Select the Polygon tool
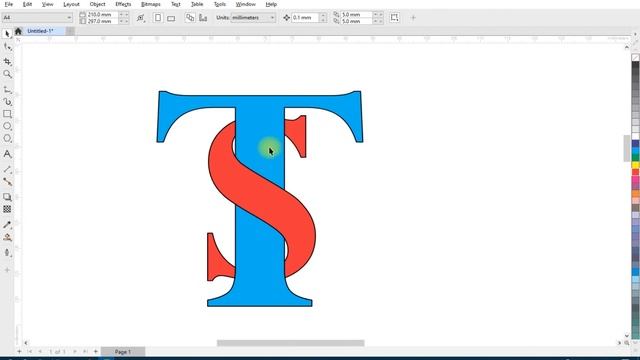Image resolution: width=640 pixels, height=360 pixels. point(7,138)
